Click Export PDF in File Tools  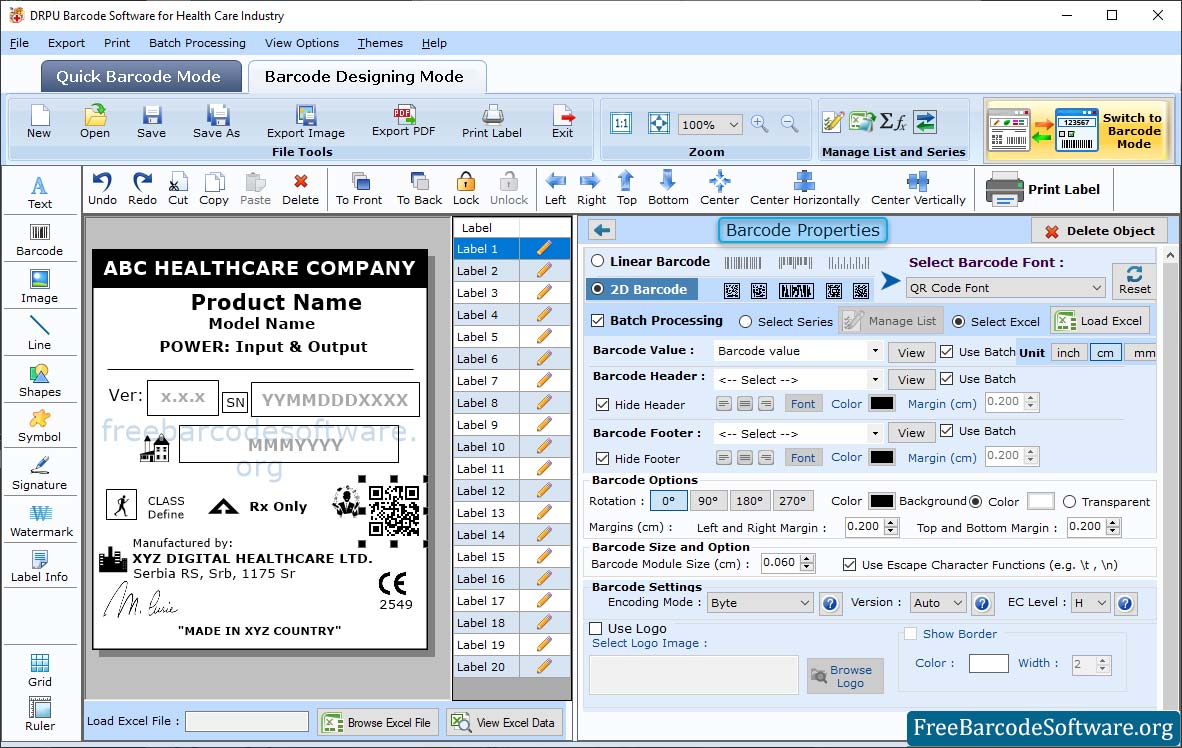pyautogui.click(x=403, y=121)
